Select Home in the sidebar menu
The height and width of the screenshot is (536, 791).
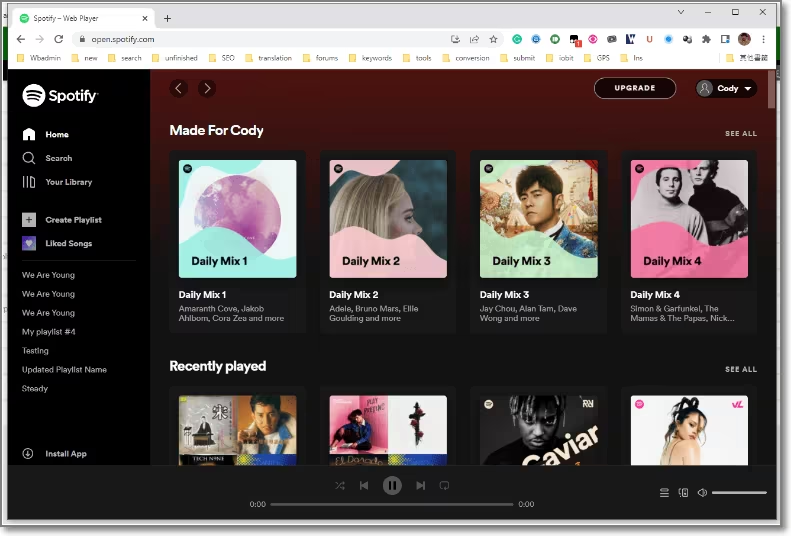[x=56, y=134]
